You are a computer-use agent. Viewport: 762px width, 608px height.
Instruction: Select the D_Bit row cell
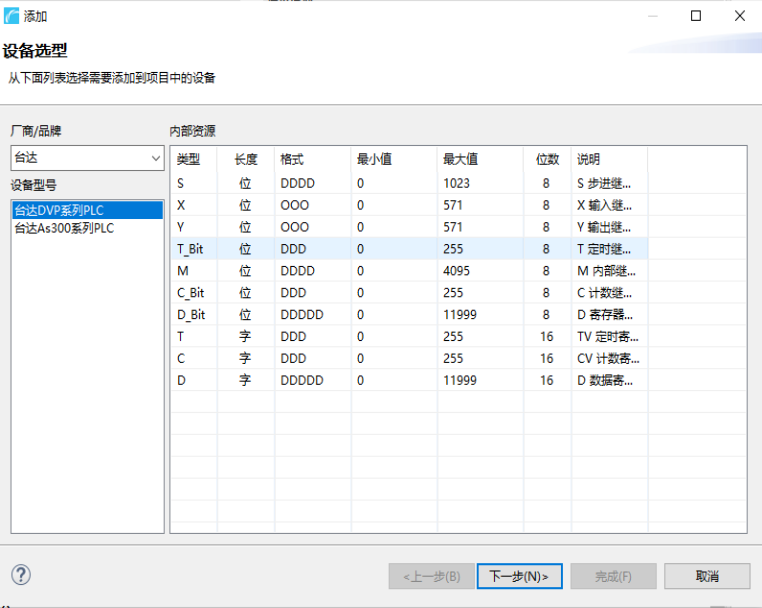[191, 314]
